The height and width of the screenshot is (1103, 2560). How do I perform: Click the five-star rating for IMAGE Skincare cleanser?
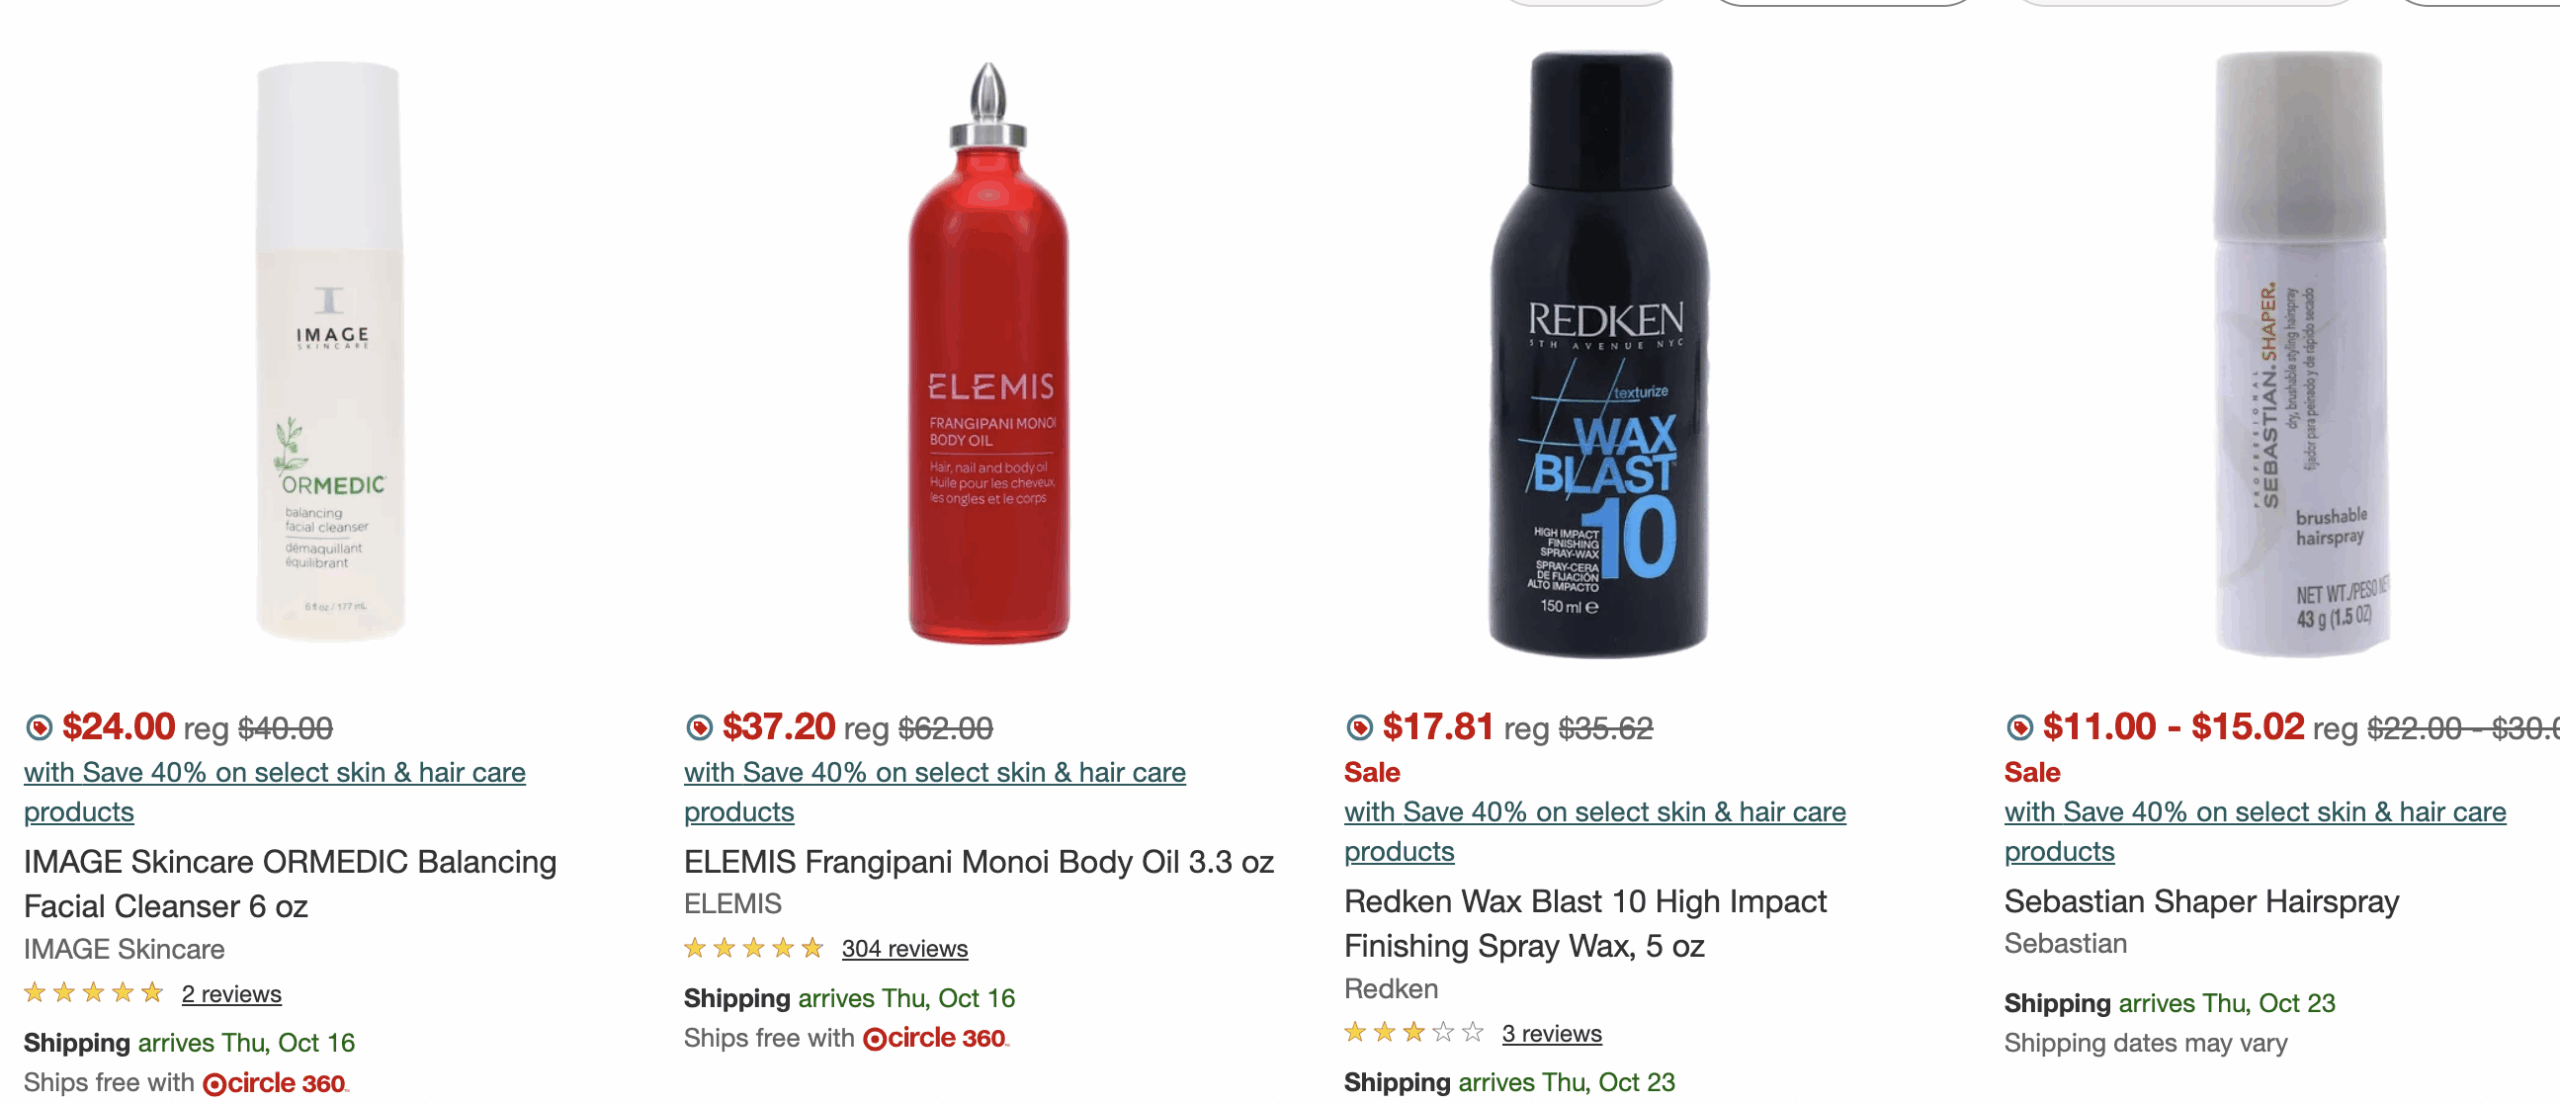pyautogui.click(x=93, y=993)
